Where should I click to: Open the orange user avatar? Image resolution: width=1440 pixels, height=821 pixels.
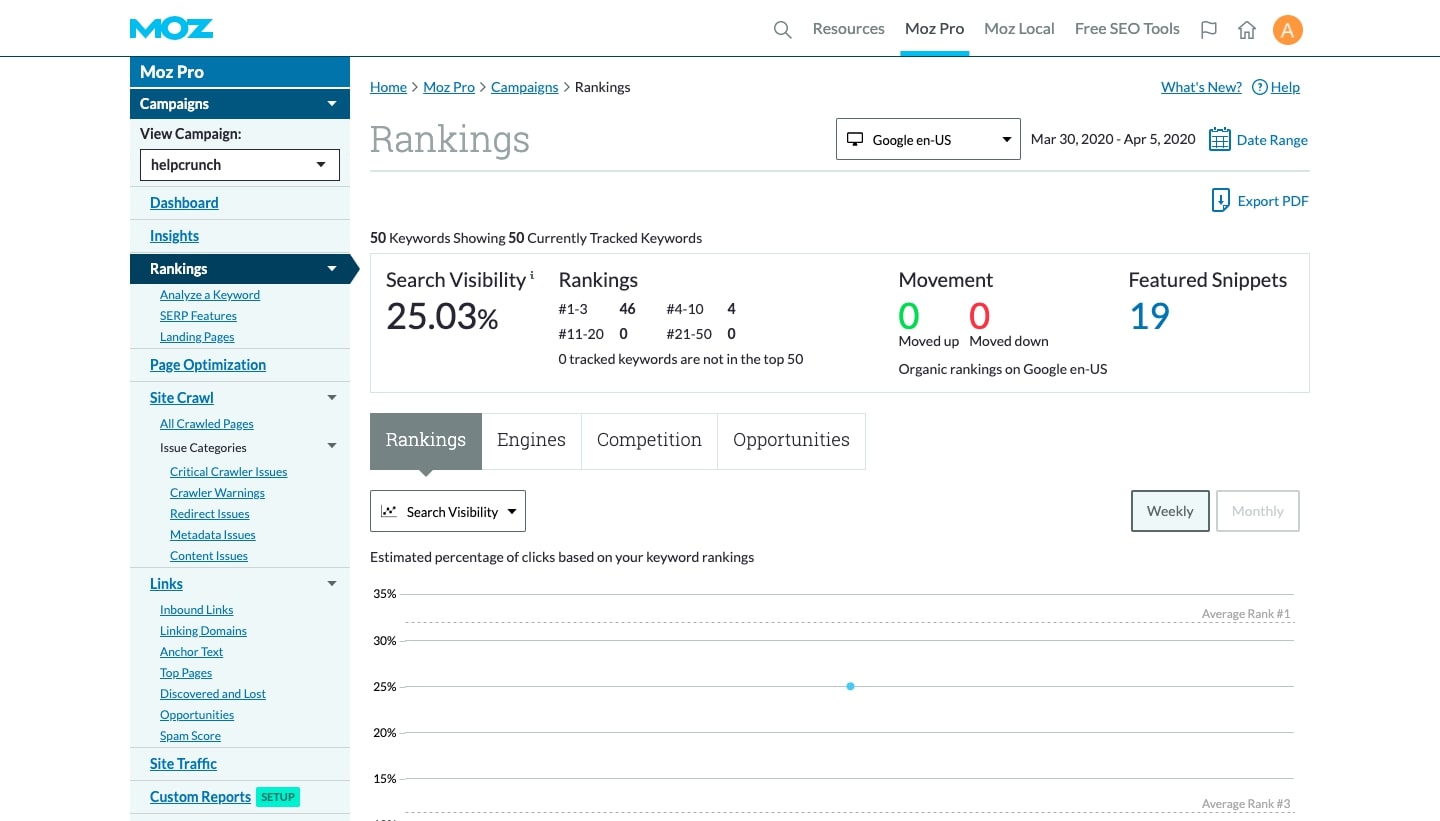[x=1288, y=30]
